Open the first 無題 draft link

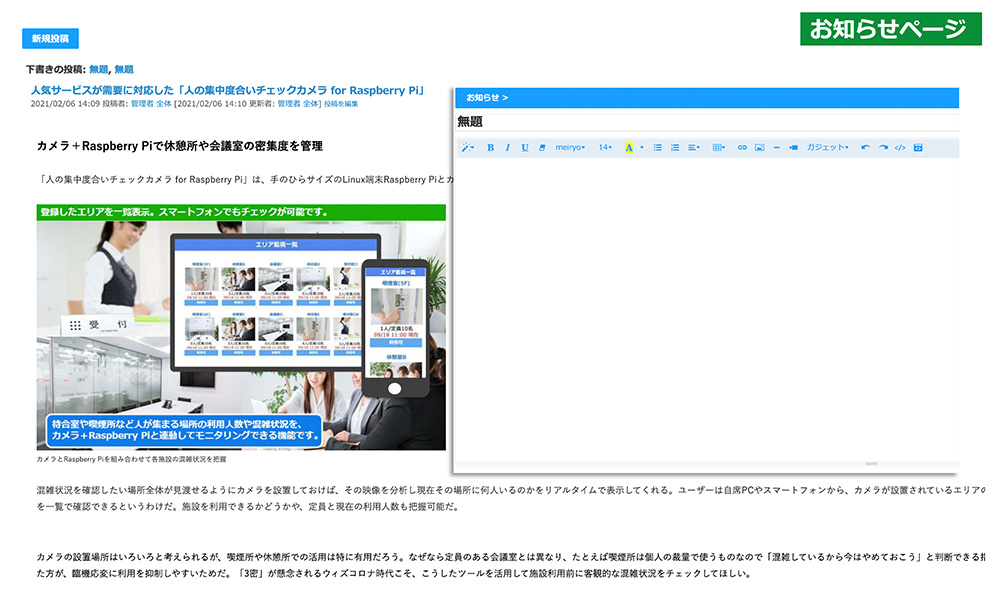pyautogui.click(x=99, y=69)
